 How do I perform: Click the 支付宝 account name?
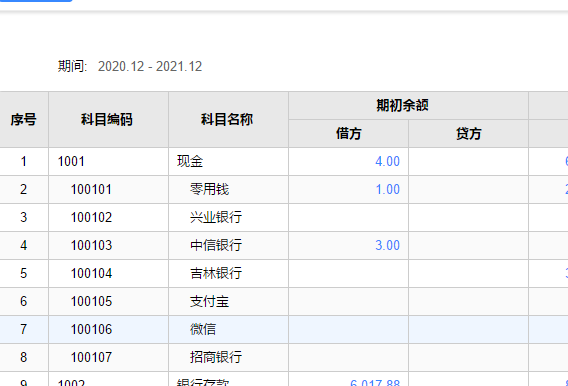point(209,302)
